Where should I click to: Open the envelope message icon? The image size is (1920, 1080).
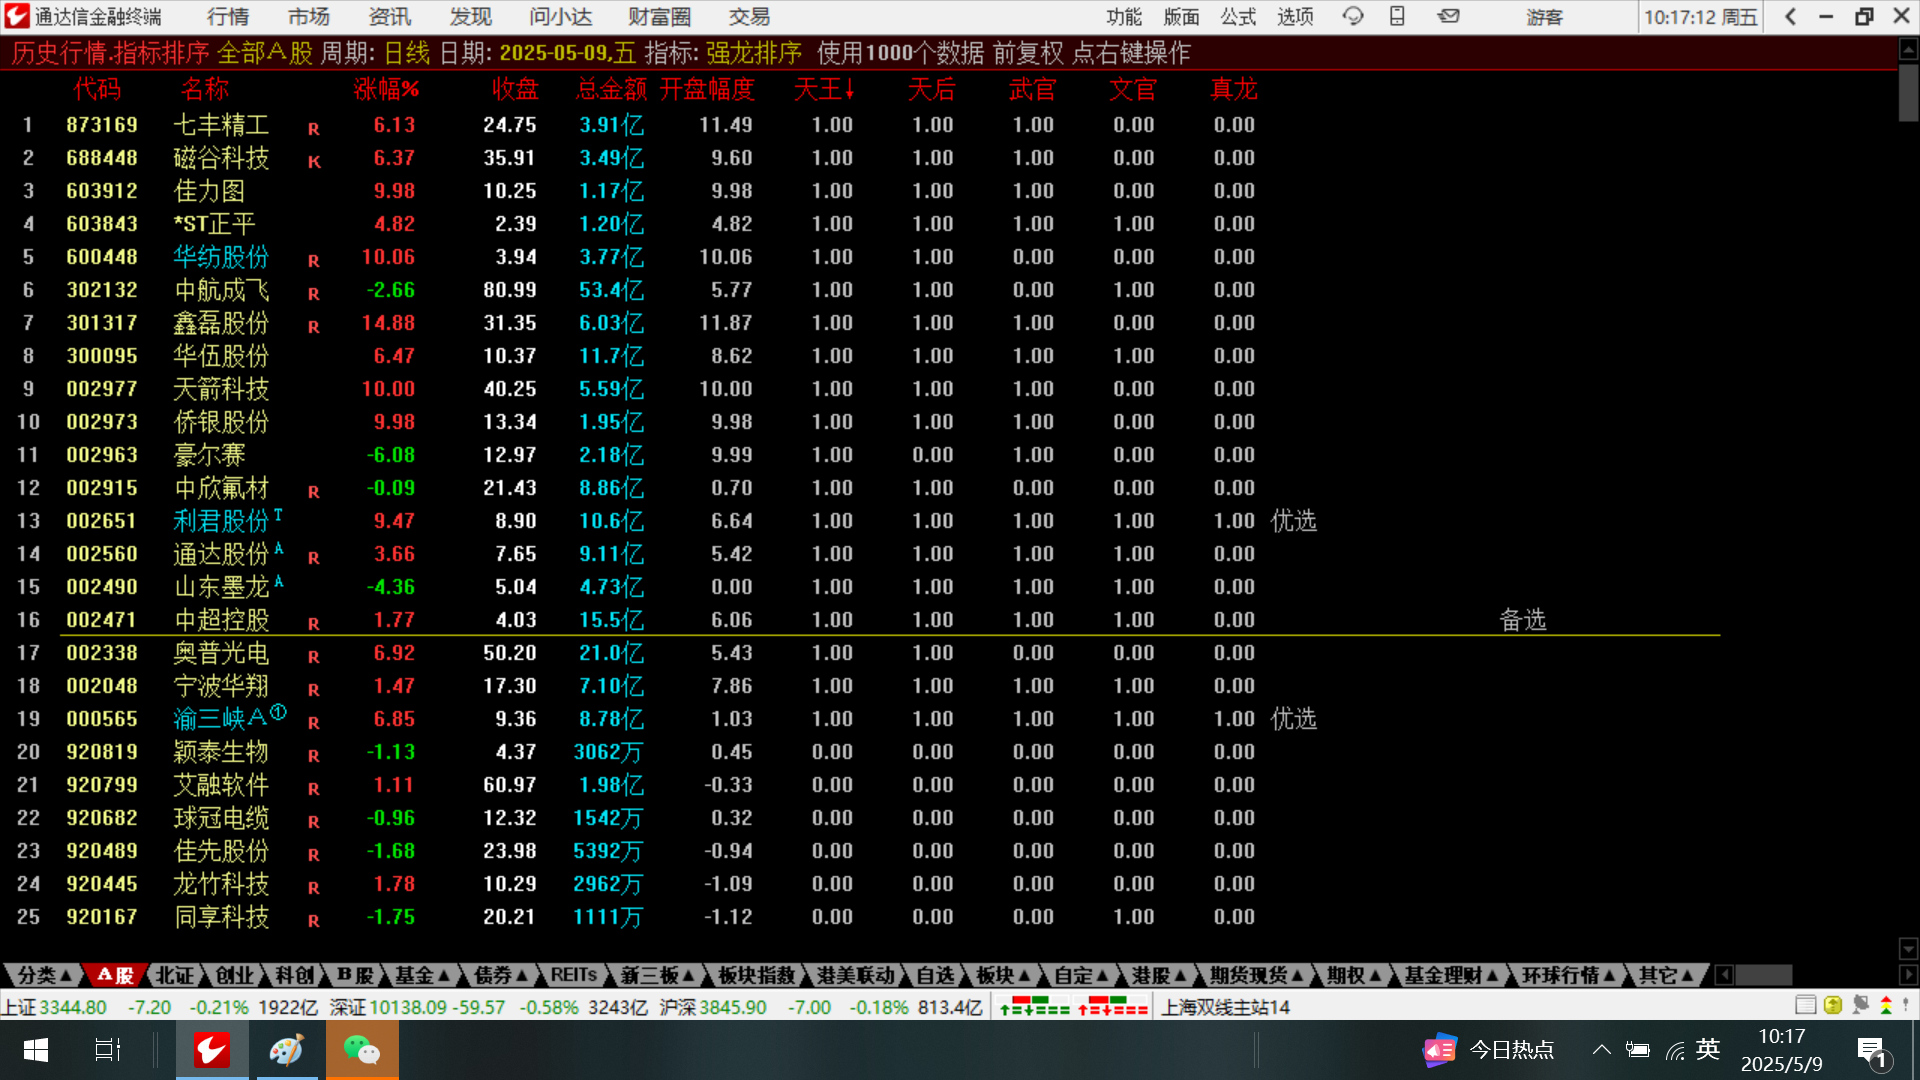point(1448,16)
